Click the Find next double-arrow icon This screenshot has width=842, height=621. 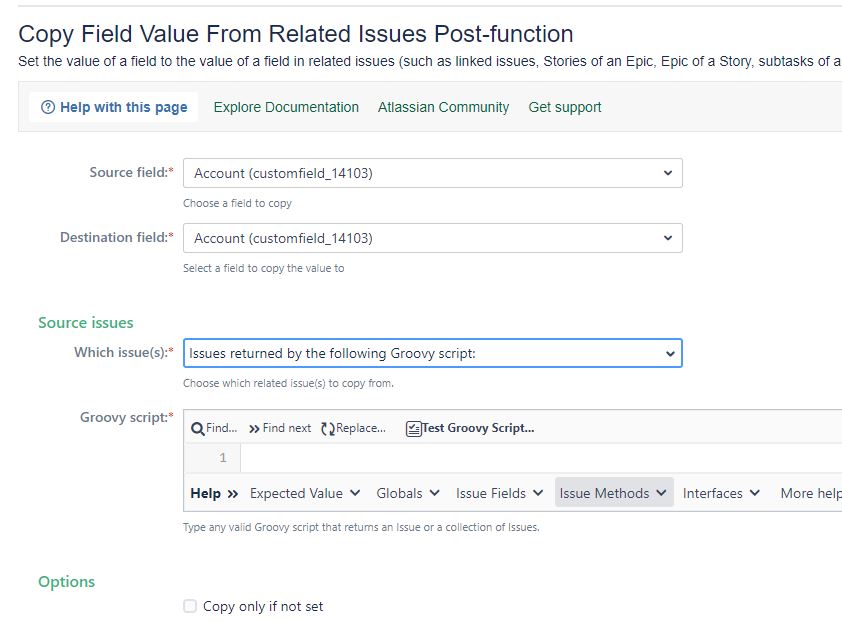(x=254, y=429)
